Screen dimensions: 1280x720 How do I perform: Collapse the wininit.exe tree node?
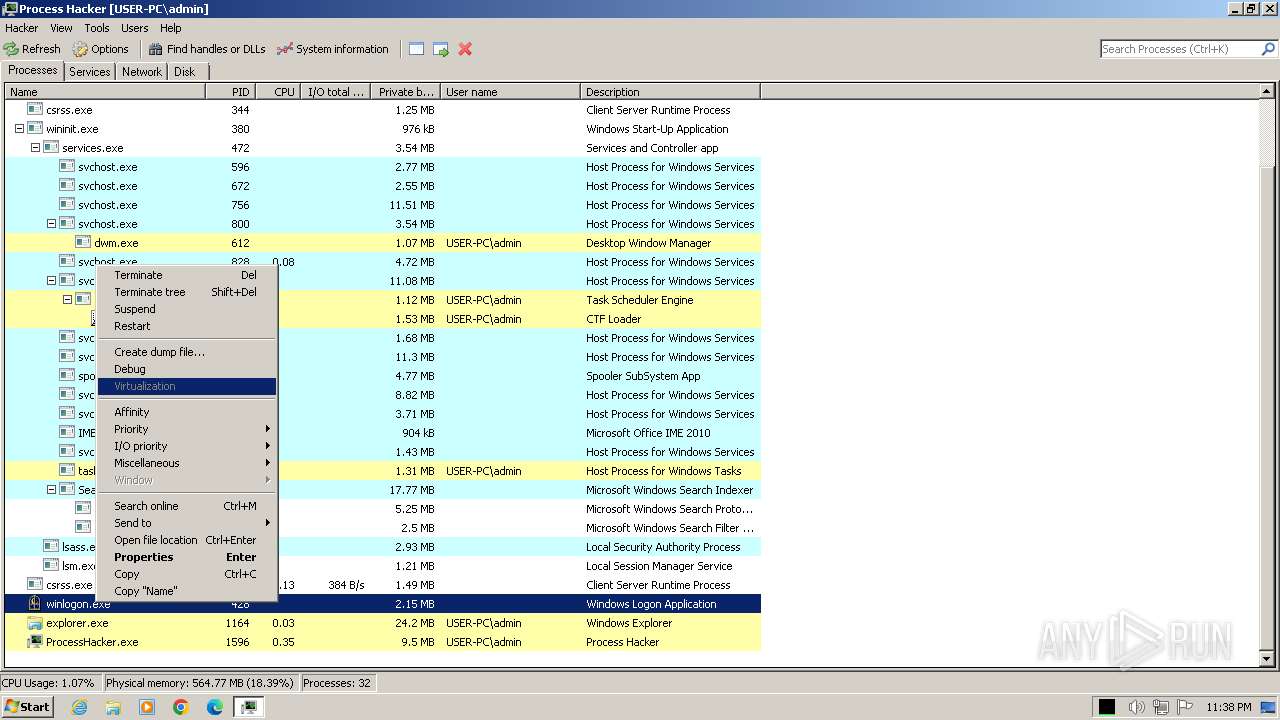click(x=19, y=129)
